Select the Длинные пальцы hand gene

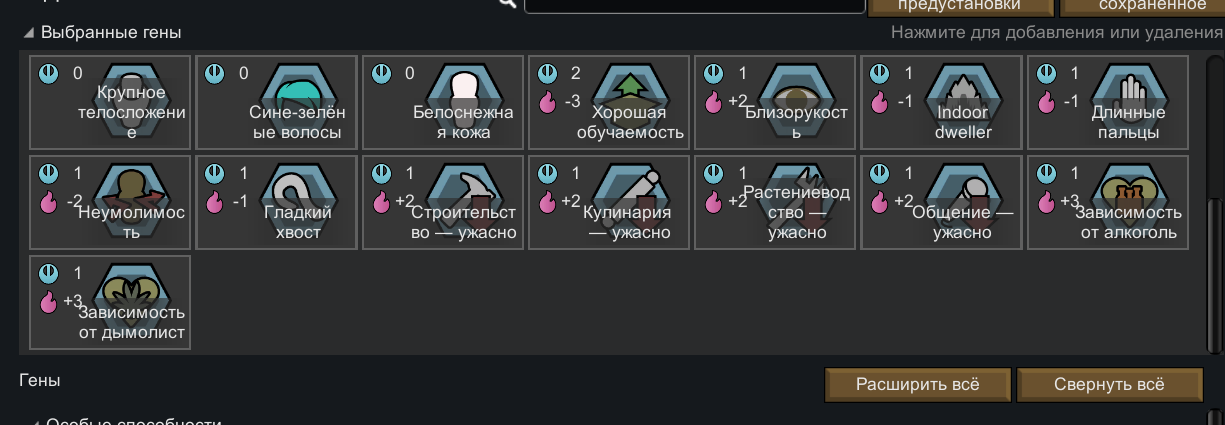pos(1107,103)
